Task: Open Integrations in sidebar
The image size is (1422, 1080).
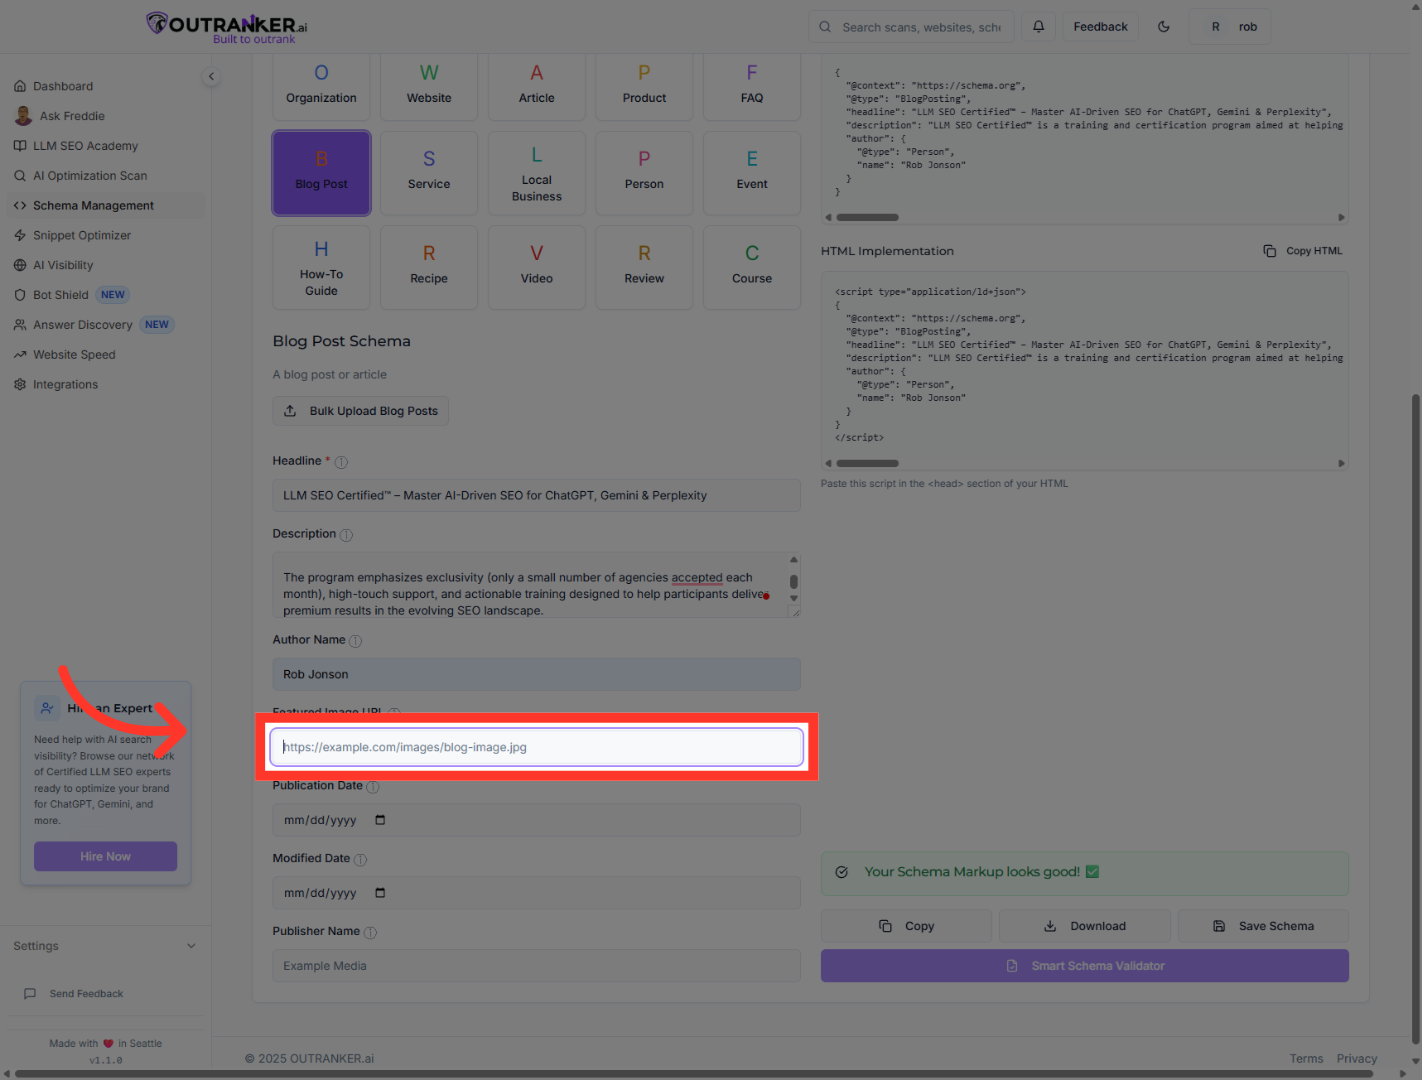Action: click(65, 385)
